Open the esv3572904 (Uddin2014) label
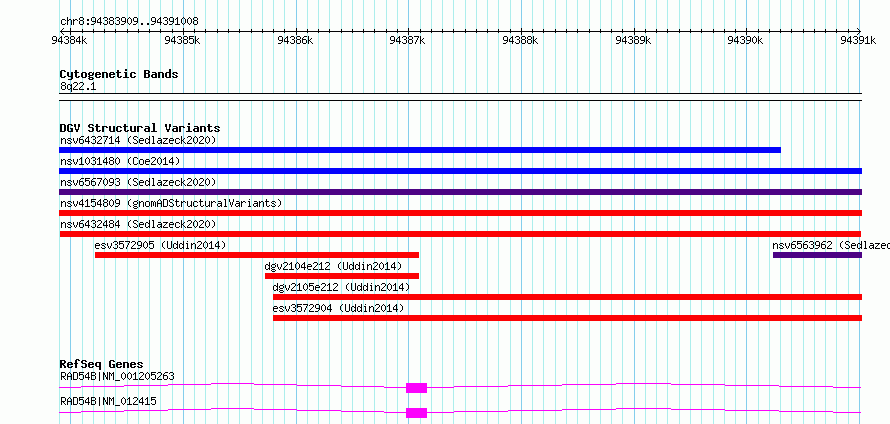Viewport: 890px width, 424px height. tap(338, 308)
